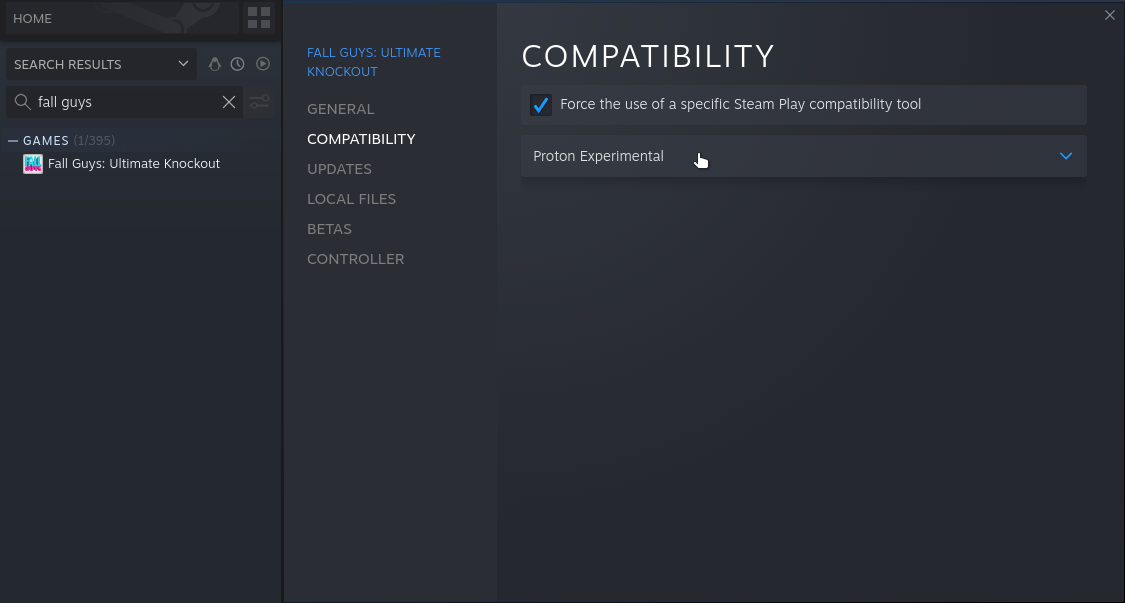Viewport: 1125px width, 603px height.
Task: Click the Home button in library
Action: (x=120, y=18)
